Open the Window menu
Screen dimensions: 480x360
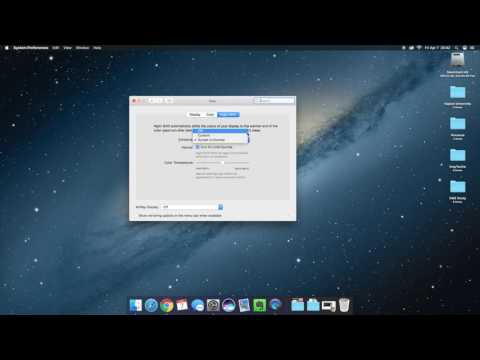click(x=82, y=48)
